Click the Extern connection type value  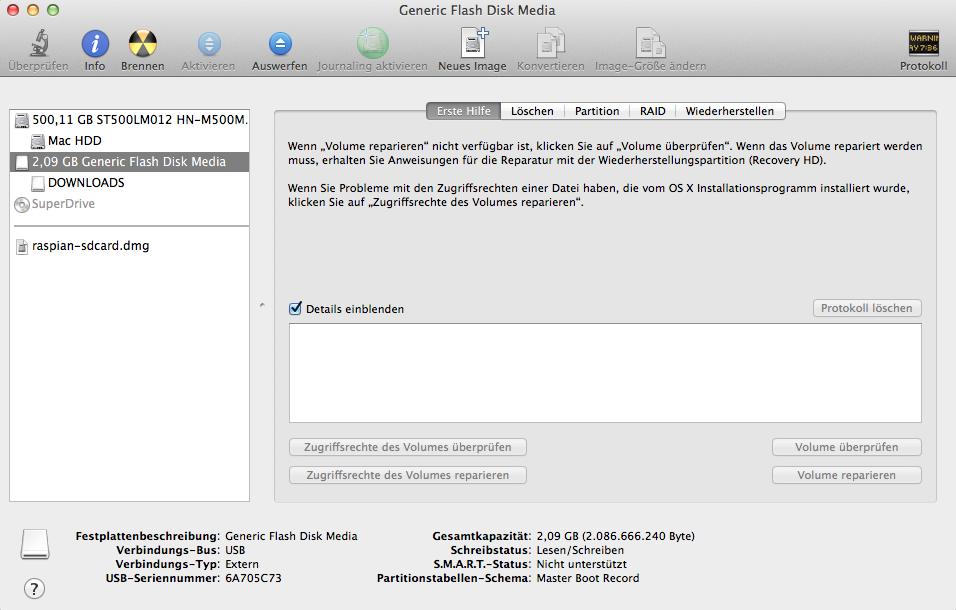242,564
